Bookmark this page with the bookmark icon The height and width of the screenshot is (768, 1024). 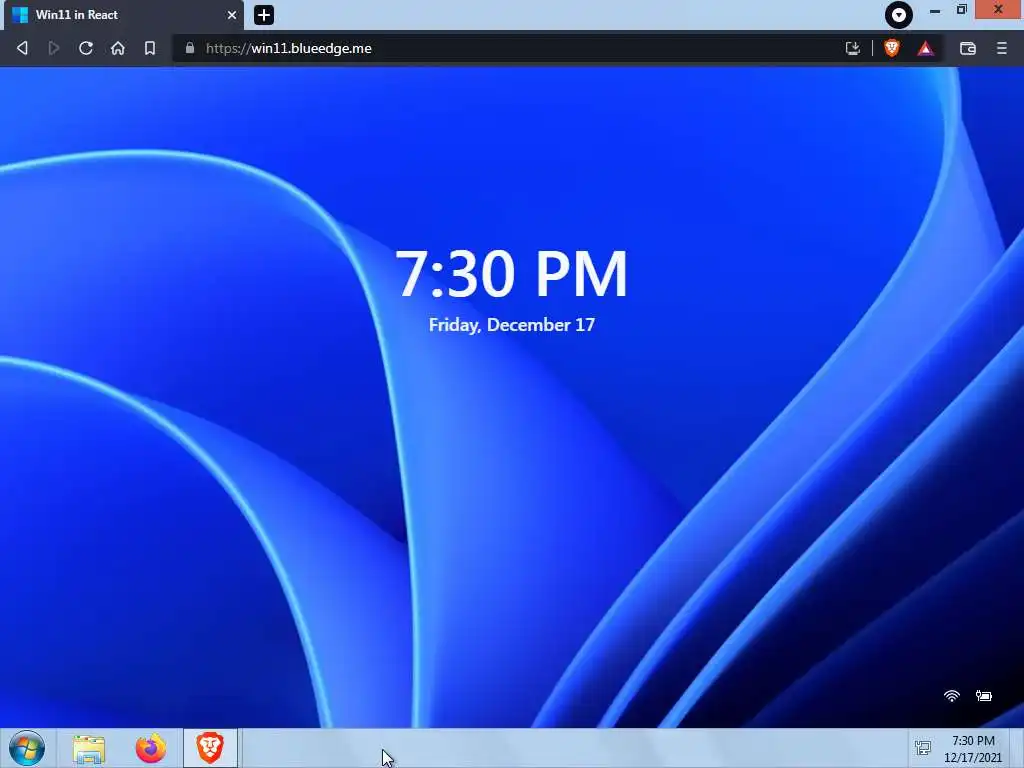pos(150,48)
